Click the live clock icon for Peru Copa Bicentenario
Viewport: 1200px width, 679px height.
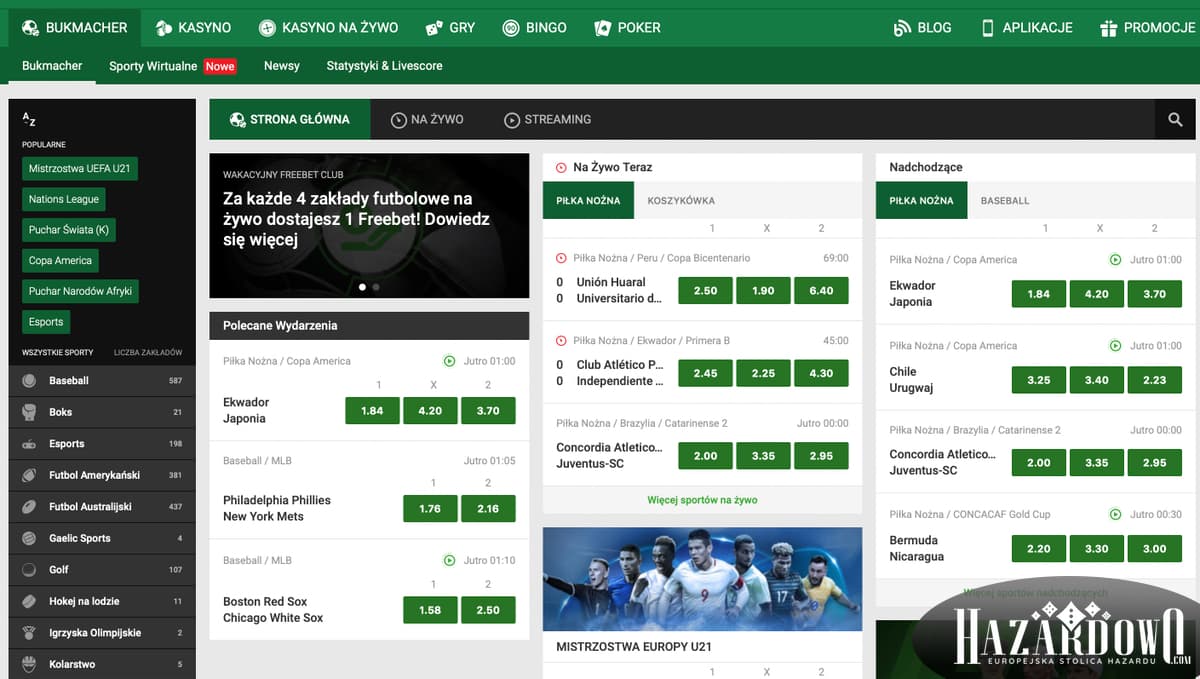point(561,258)
